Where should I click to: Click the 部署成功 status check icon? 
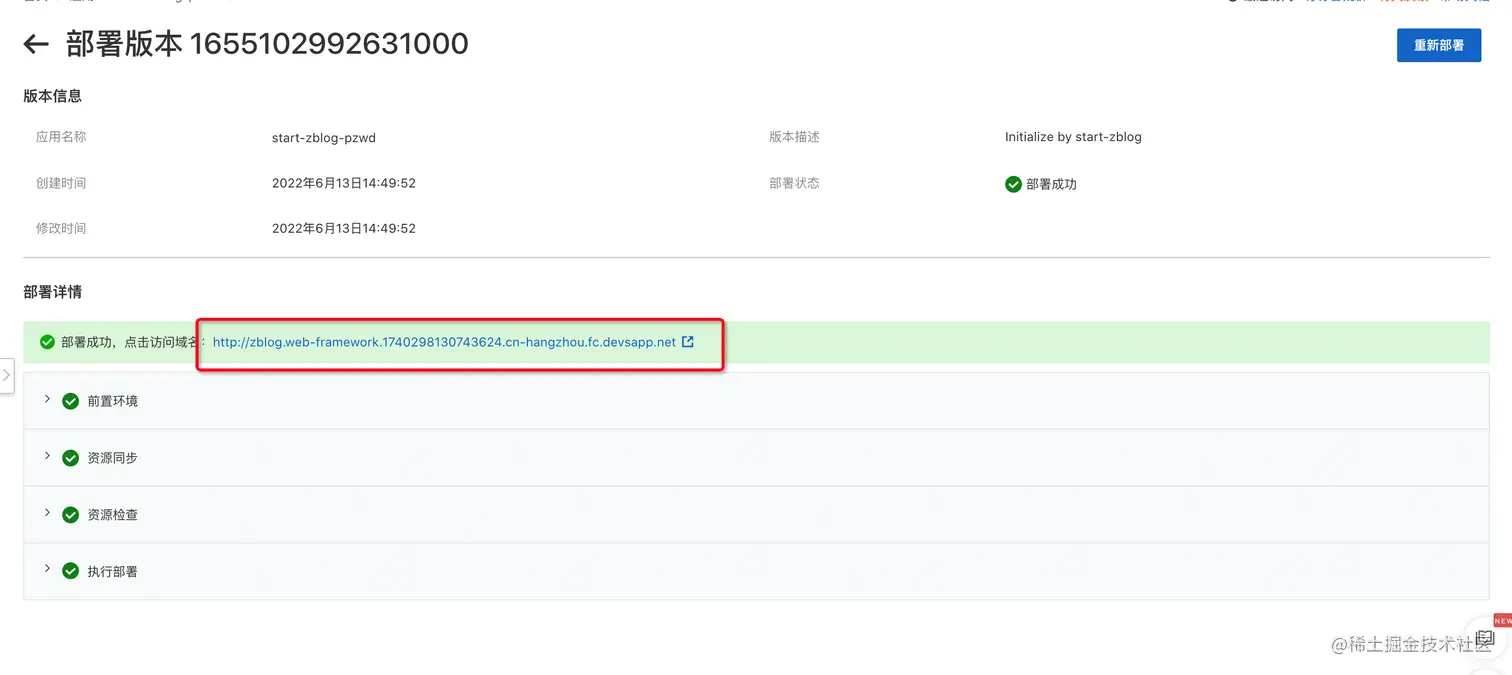tap(1013, 184)
